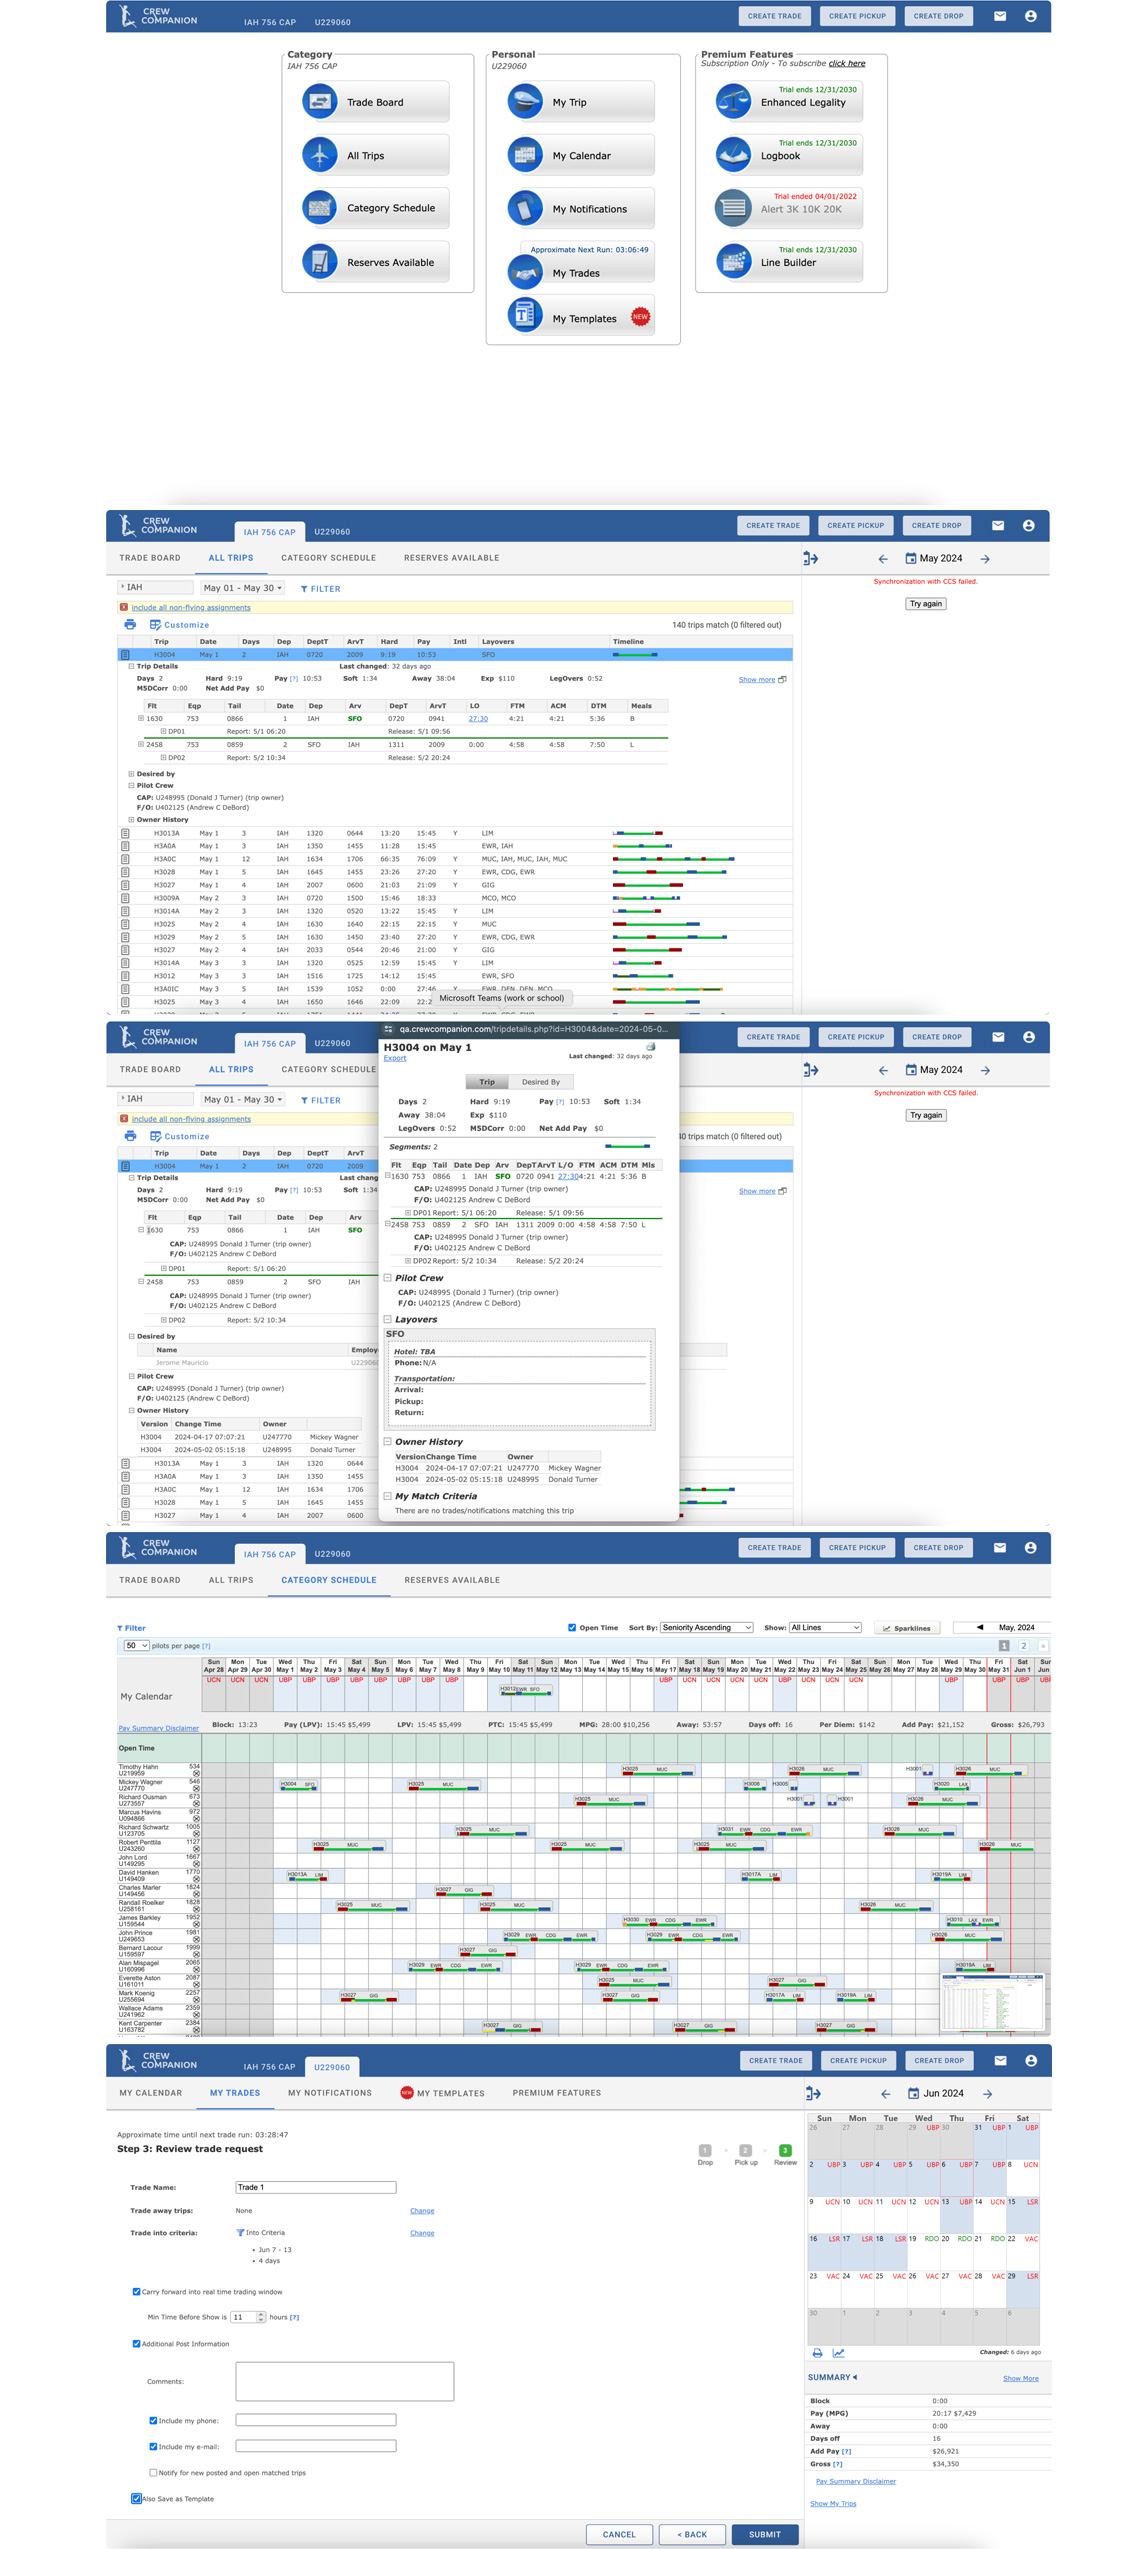Image resolution: width=1140 pixels, height=2549 pixels.
Task: Open the My Notifications personal tile
Action: click(580, 209)
